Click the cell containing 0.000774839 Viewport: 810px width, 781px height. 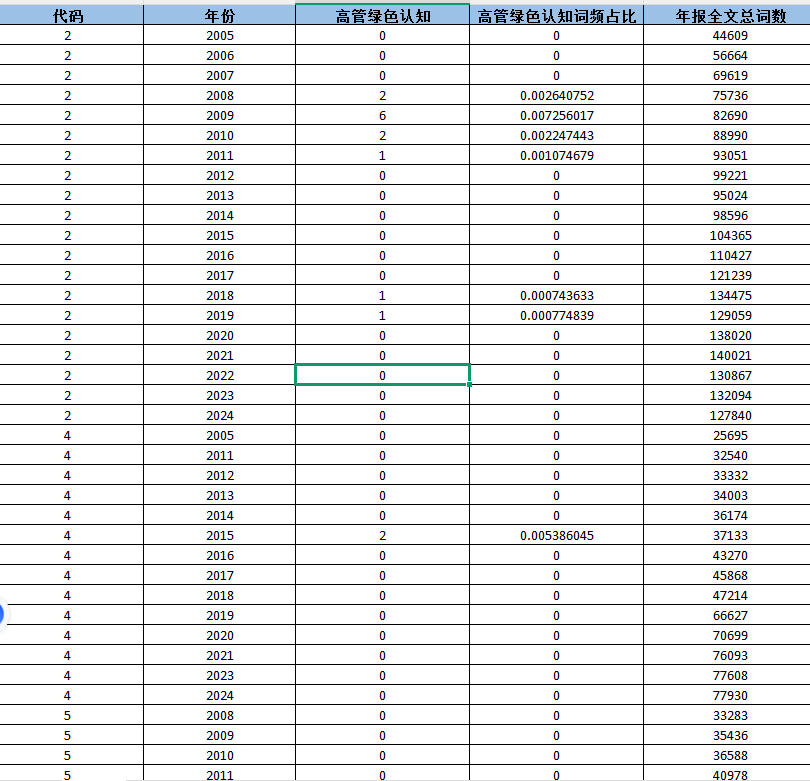[556, 315]
